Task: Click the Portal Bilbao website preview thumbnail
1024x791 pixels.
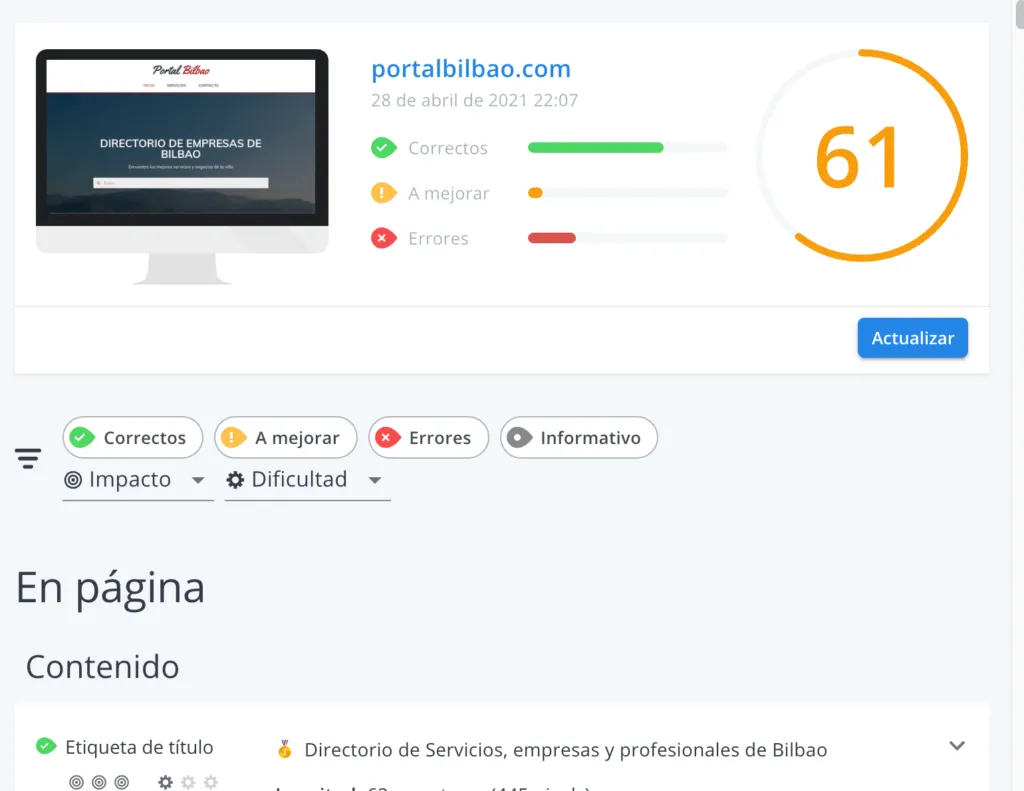Action: (182, 167)
